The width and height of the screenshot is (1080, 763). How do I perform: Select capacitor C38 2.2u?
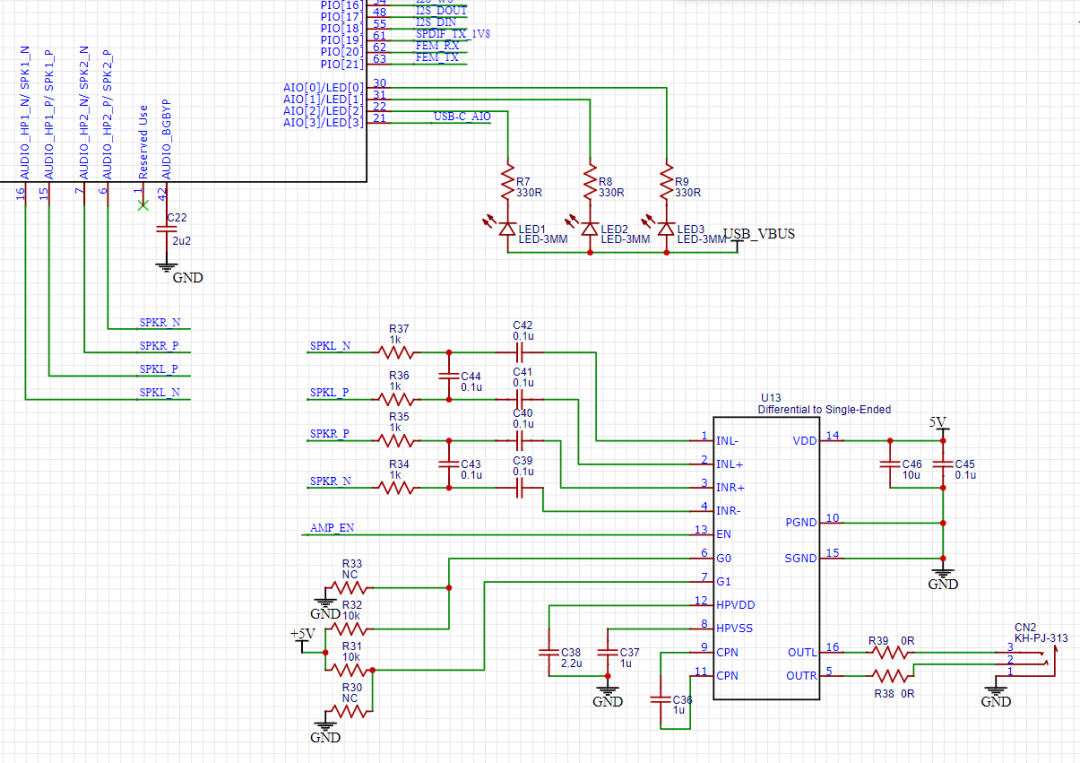click(549, 651)
